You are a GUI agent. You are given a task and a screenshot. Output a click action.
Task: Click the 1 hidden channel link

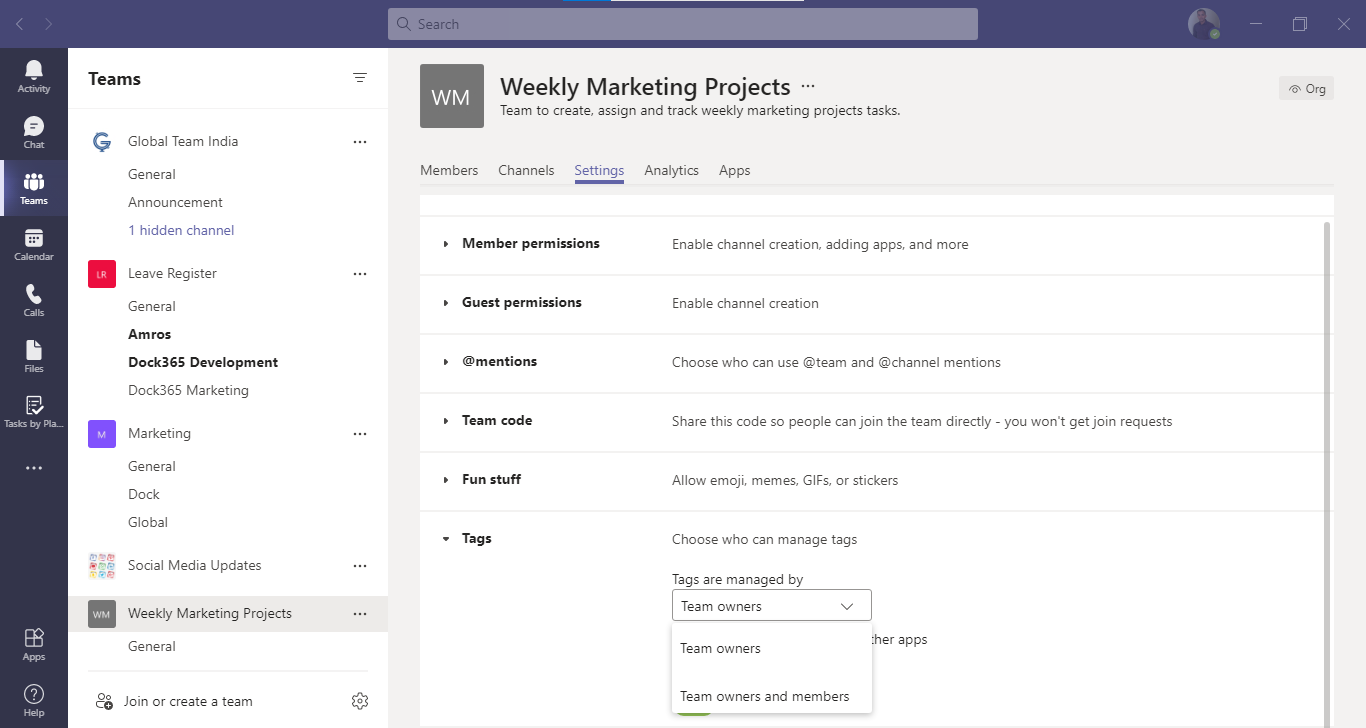[x=181, y=230]
